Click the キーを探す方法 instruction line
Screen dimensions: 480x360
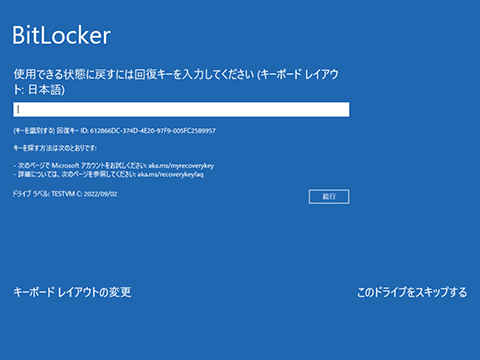pos(55,148)
